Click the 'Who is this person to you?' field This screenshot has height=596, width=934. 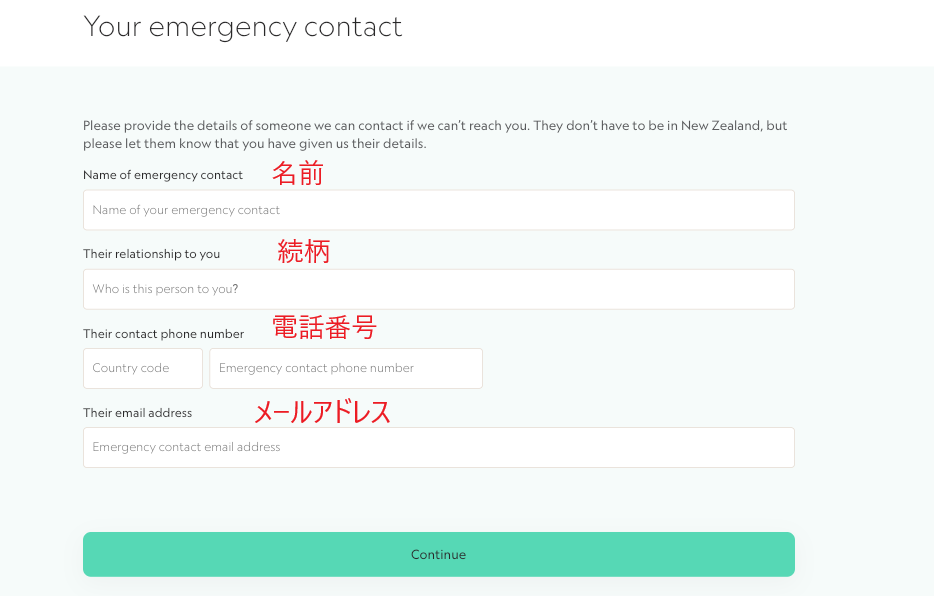click(438, 289)
